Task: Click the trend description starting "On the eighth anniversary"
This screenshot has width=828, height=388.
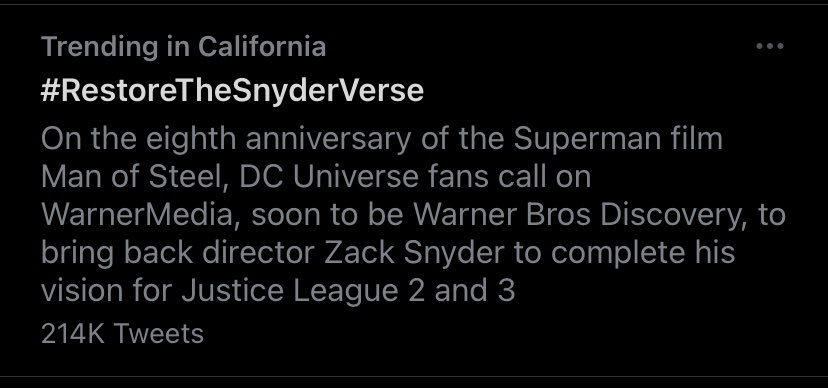Action: [413, 215]
